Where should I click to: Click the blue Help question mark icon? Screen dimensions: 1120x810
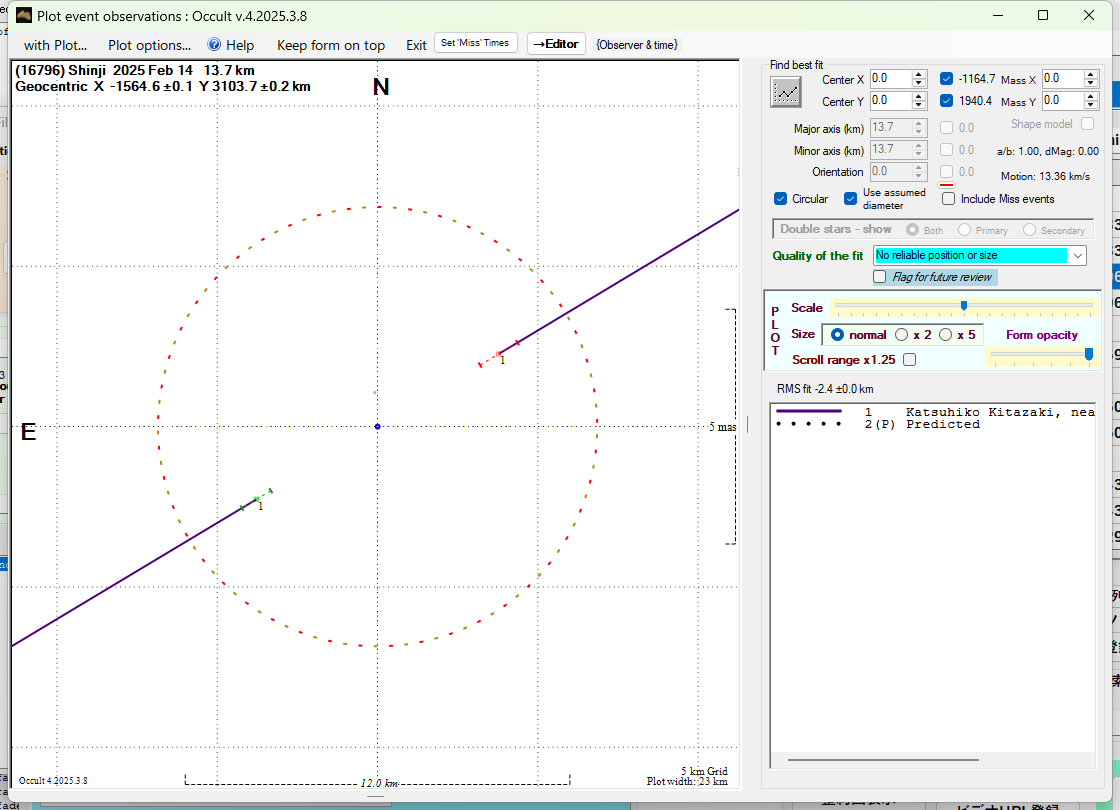214,45
